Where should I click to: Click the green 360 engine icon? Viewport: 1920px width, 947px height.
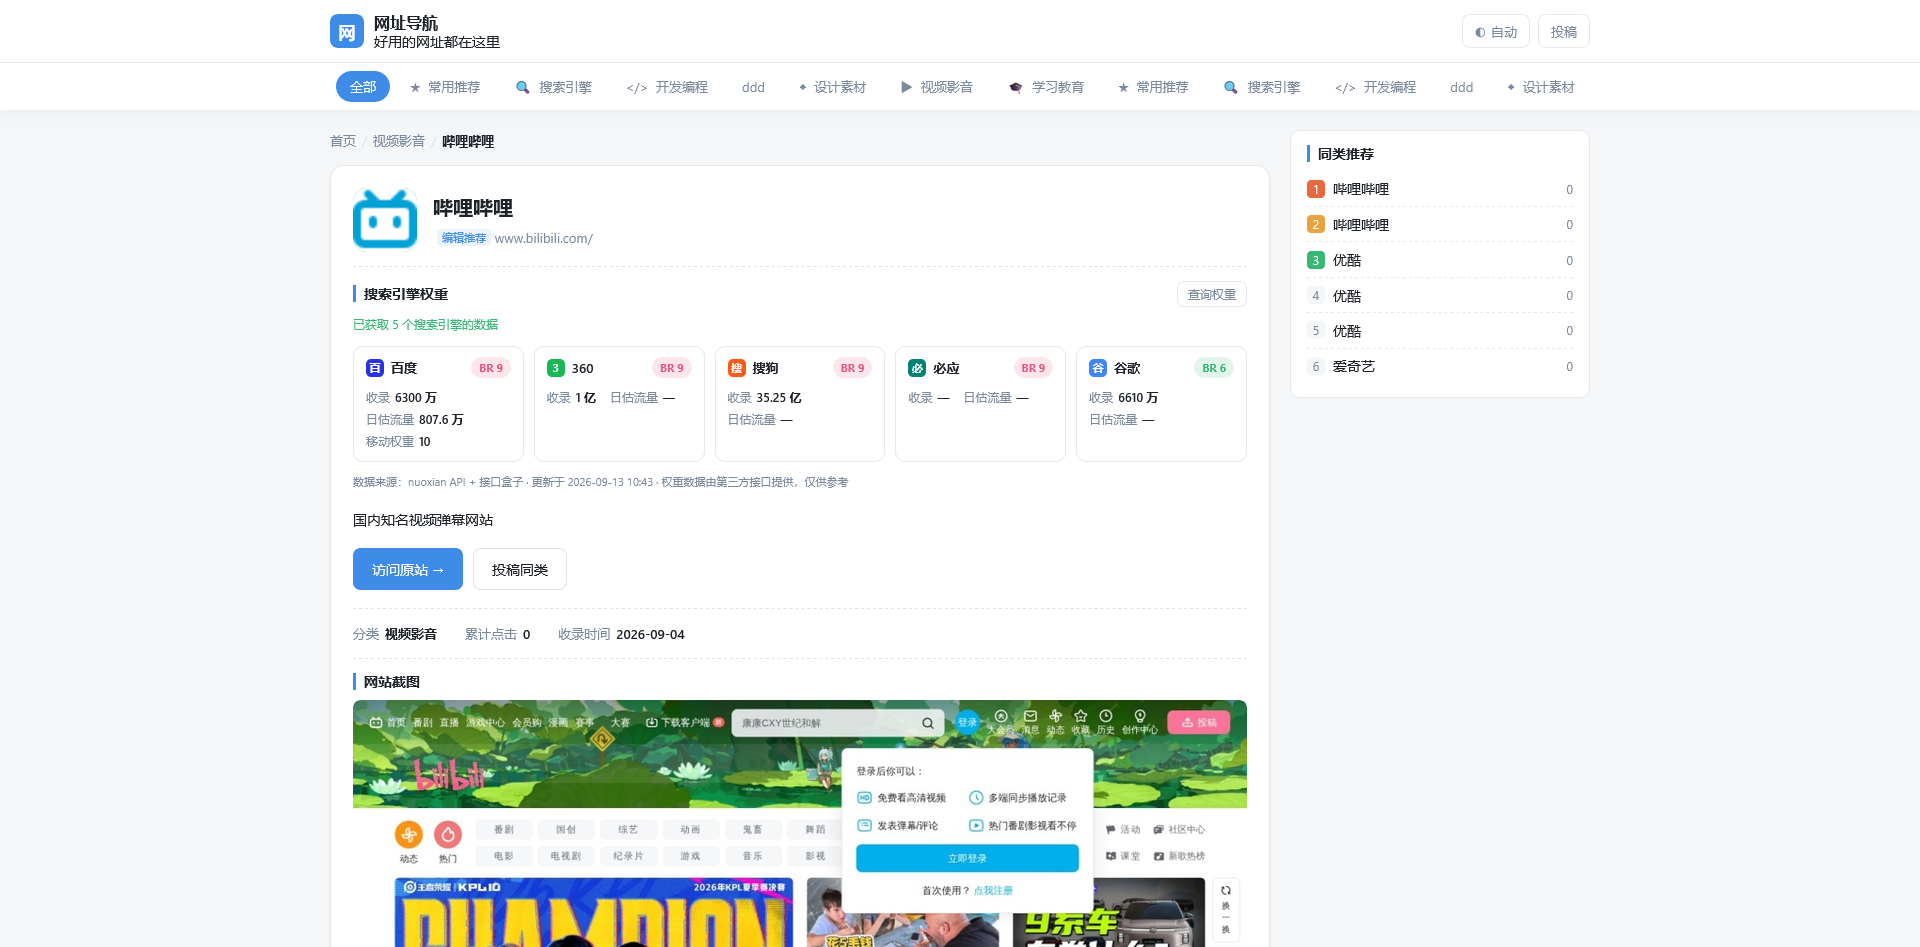click(556, 368)
